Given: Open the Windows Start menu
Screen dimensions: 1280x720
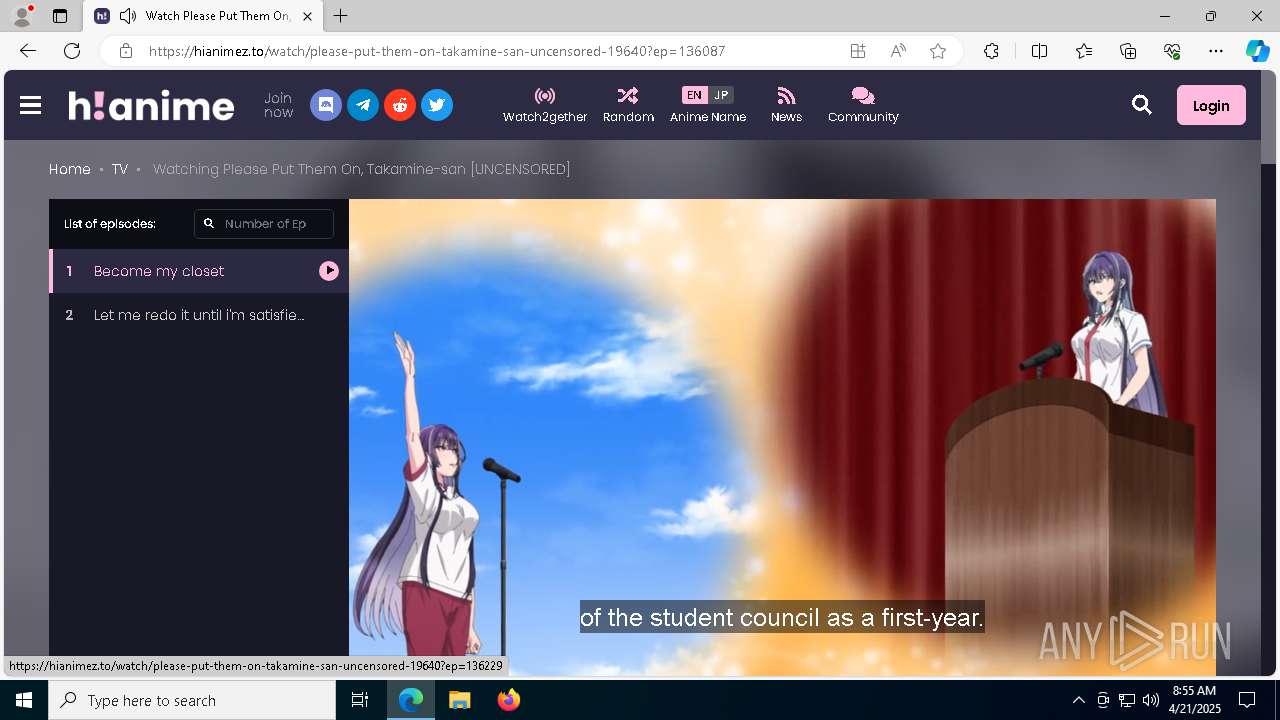Looking at the screenshot, I should pos(24,700).
